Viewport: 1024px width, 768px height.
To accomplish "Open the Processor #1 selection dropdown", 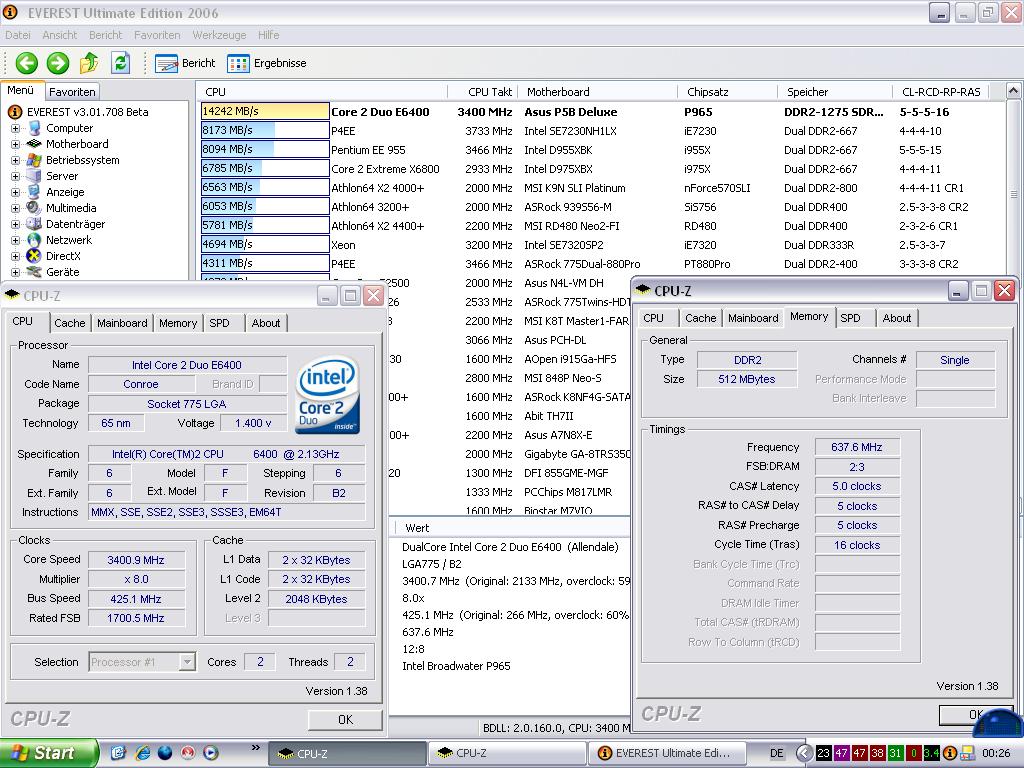I will (x=187, y=662).
